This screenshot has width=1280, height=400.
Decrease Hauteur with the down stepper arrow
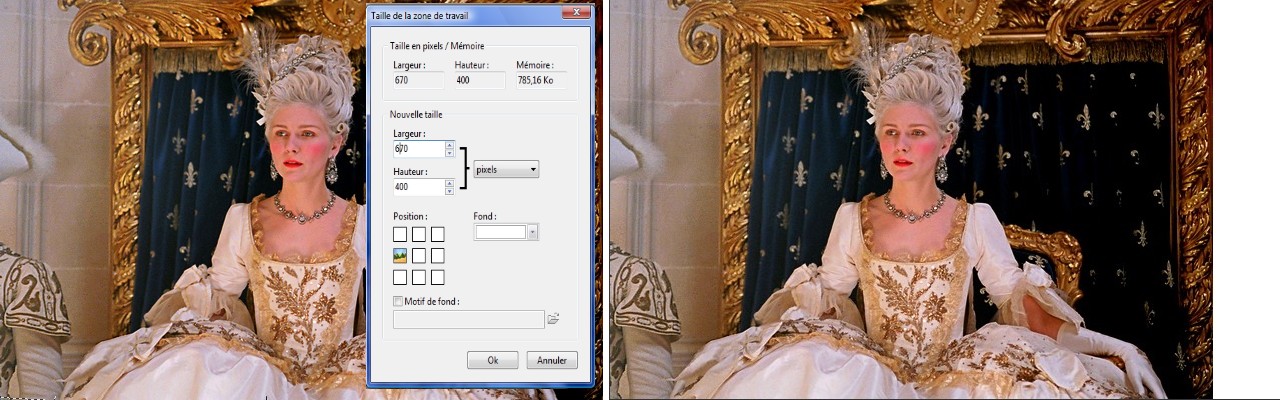[450, 191]
